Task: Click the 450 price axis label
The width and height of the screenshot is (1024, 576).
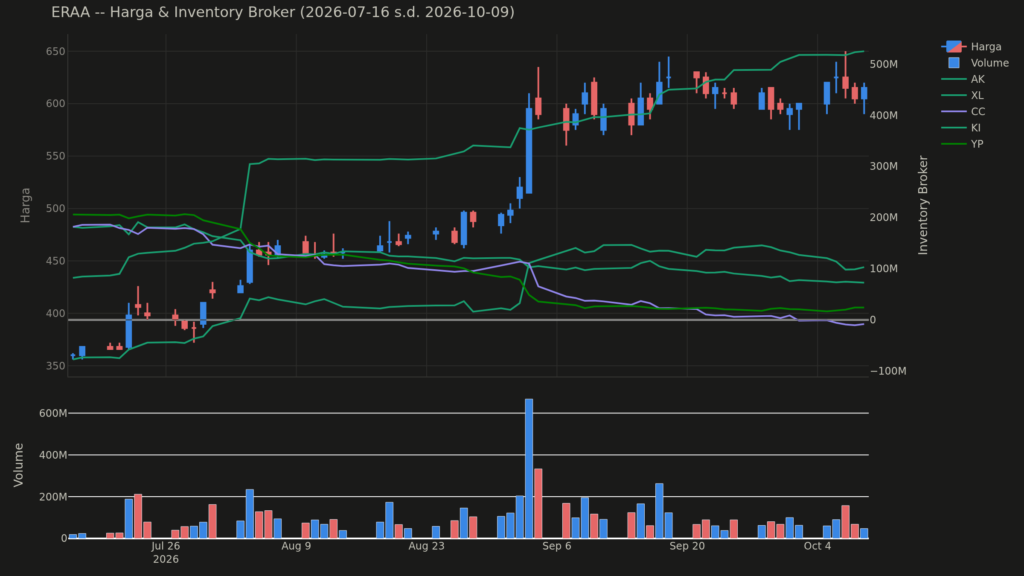Action: point(56,261)
